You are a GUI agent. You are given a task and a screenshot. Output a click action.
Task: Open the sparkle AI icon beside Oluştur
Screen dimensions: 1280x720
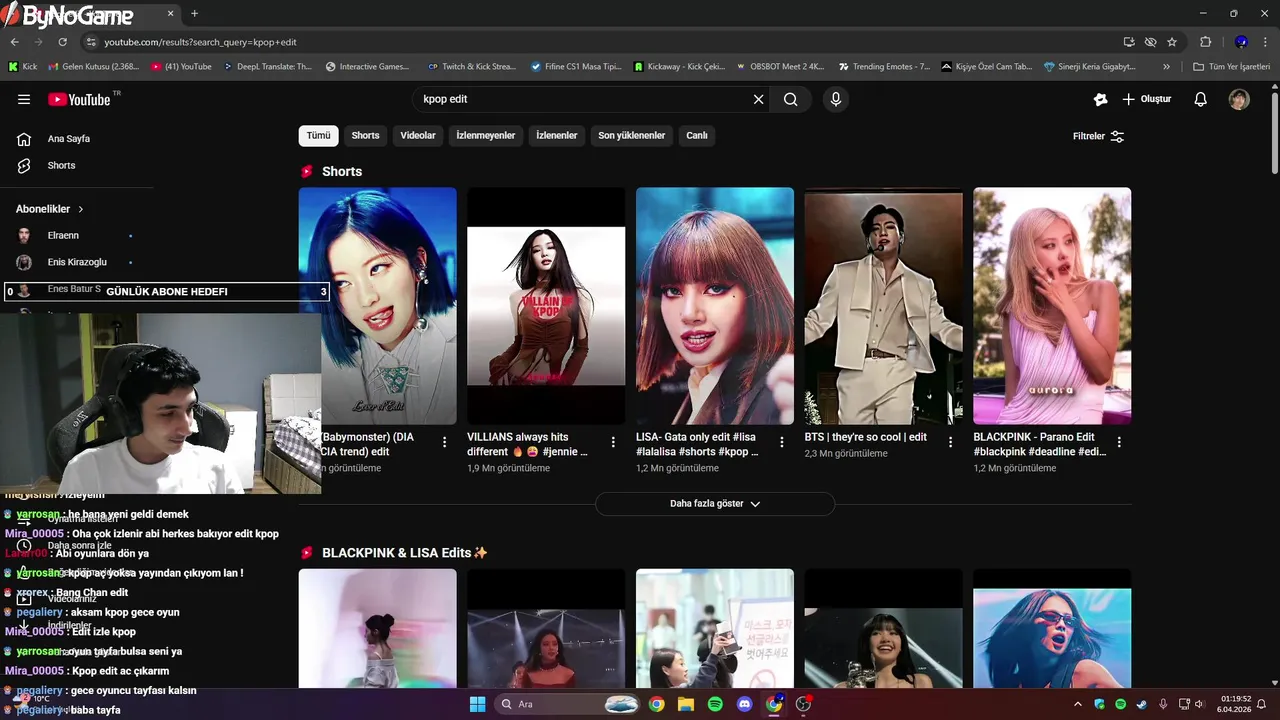click(x=1100, y=99)
